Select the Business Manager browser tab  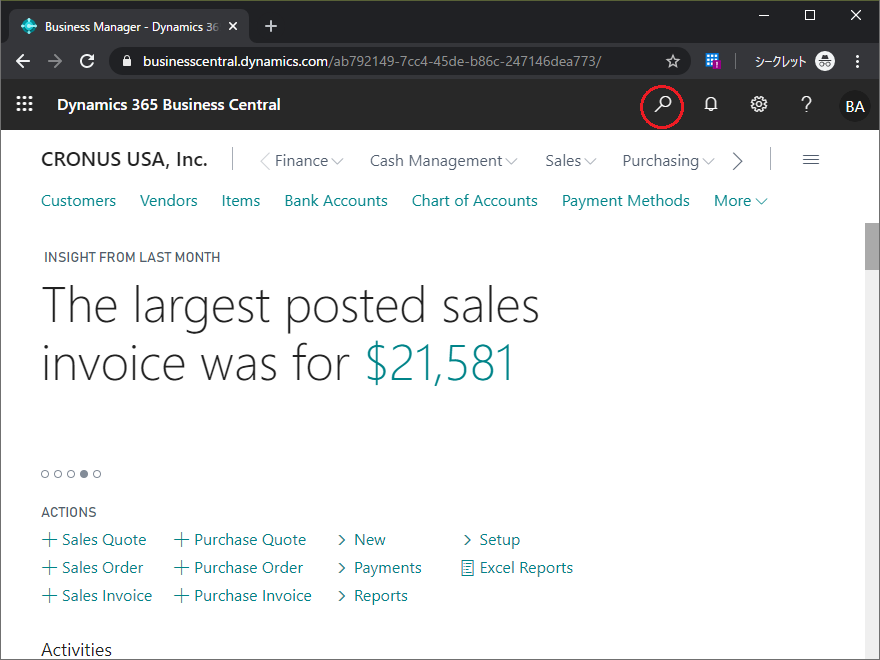tap(129, 26)
